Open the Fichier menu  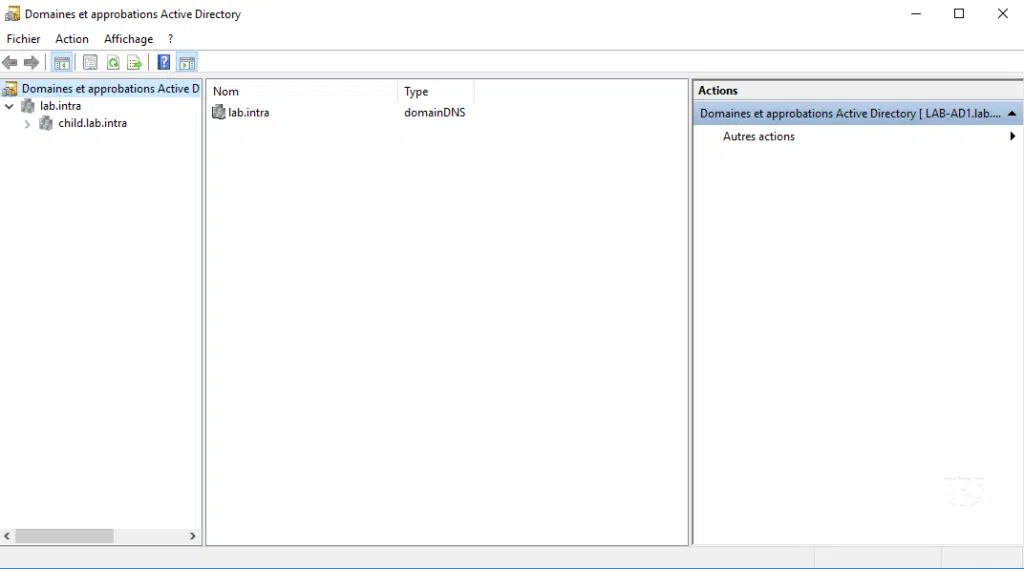24,39
